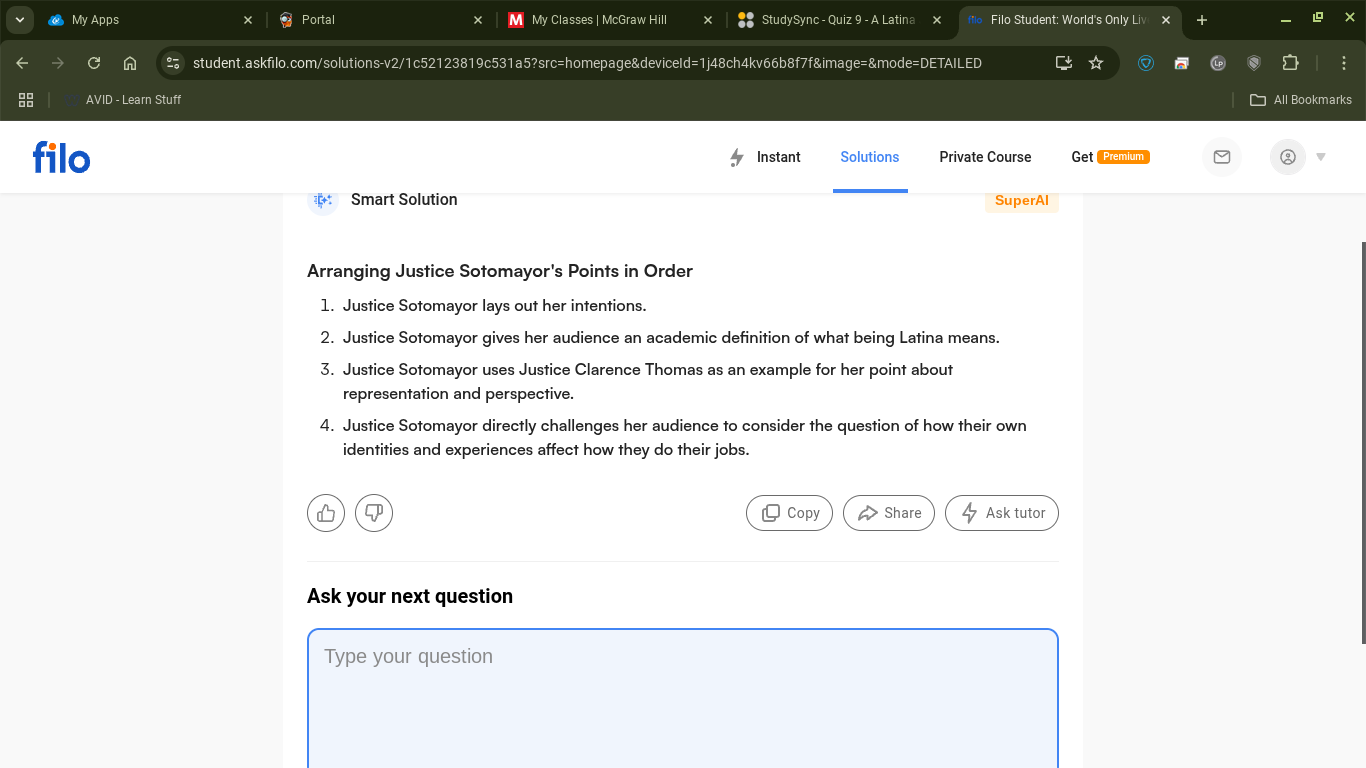Screen dimensions: 1366x768
Task: Switch to My Classes McGraw Hill tab
Action: tap(599, 20)
